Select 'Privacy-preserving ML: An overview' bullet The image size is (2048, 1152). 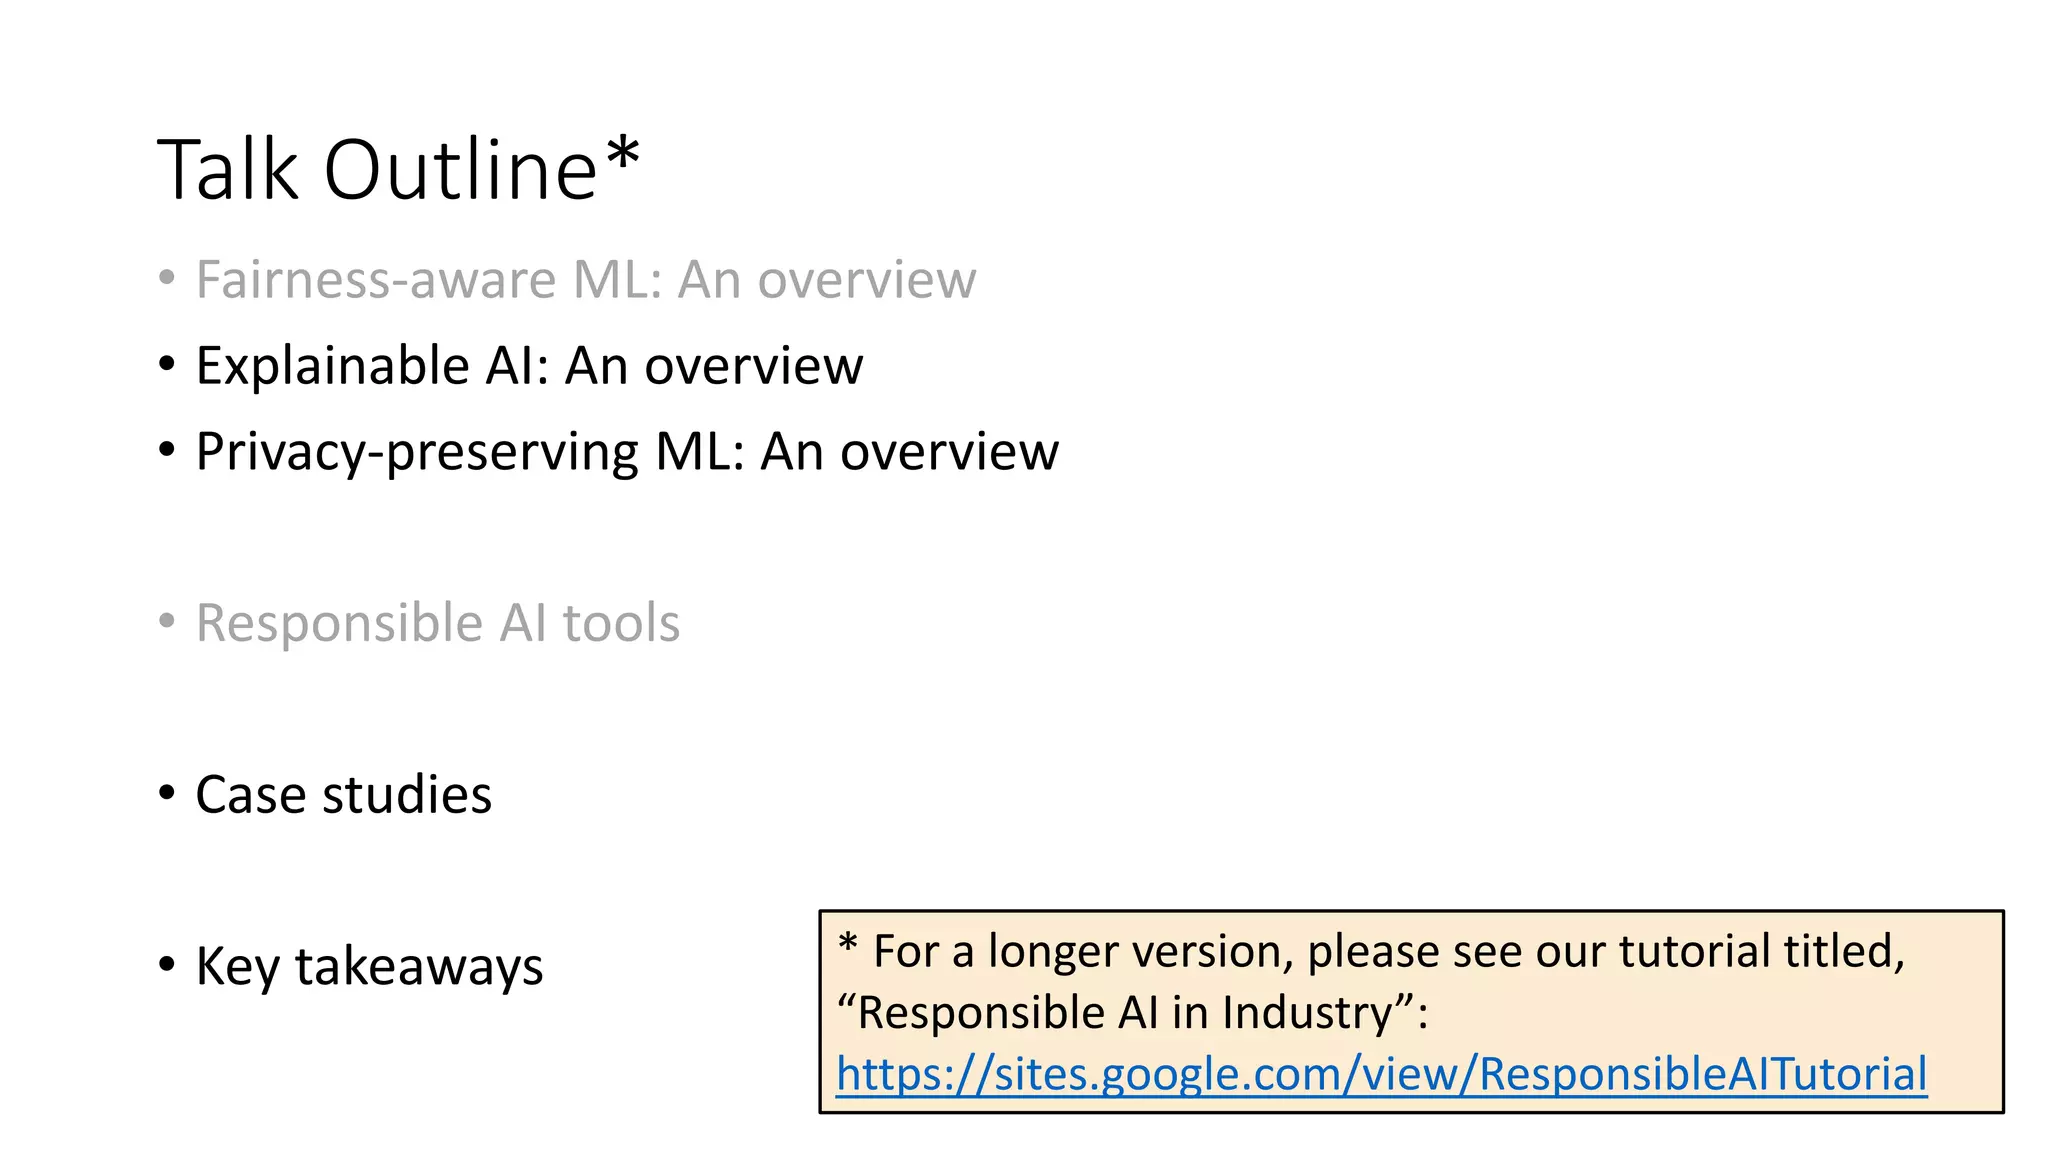[627, 451]
